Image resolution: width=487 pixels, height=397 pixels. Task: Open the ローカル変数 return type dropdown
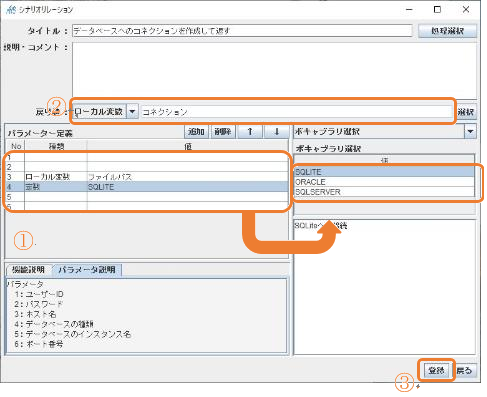coord(132,112)
